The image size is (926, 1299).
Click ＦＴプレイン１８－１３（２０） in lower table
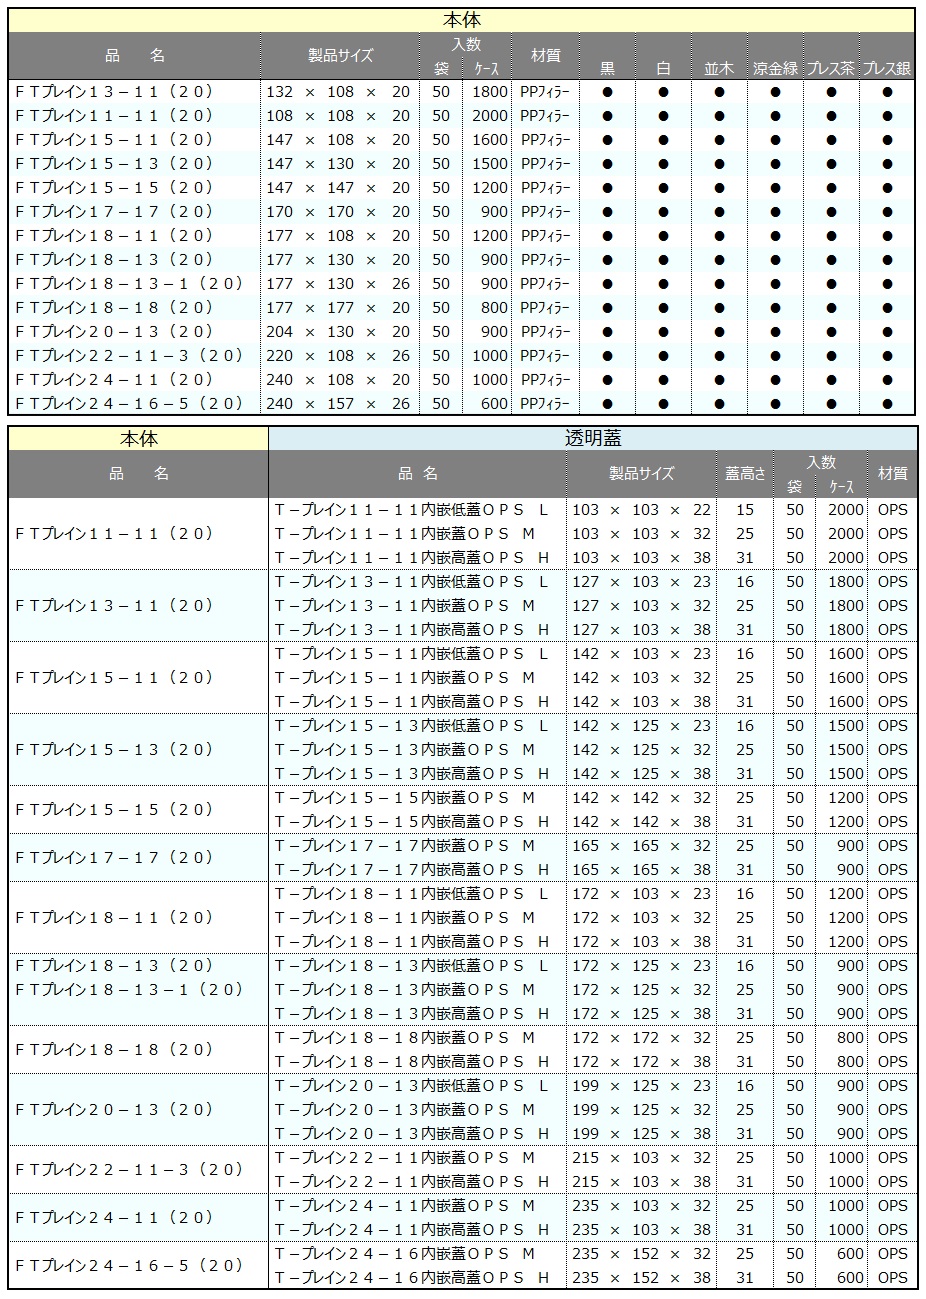pos(114,966)
